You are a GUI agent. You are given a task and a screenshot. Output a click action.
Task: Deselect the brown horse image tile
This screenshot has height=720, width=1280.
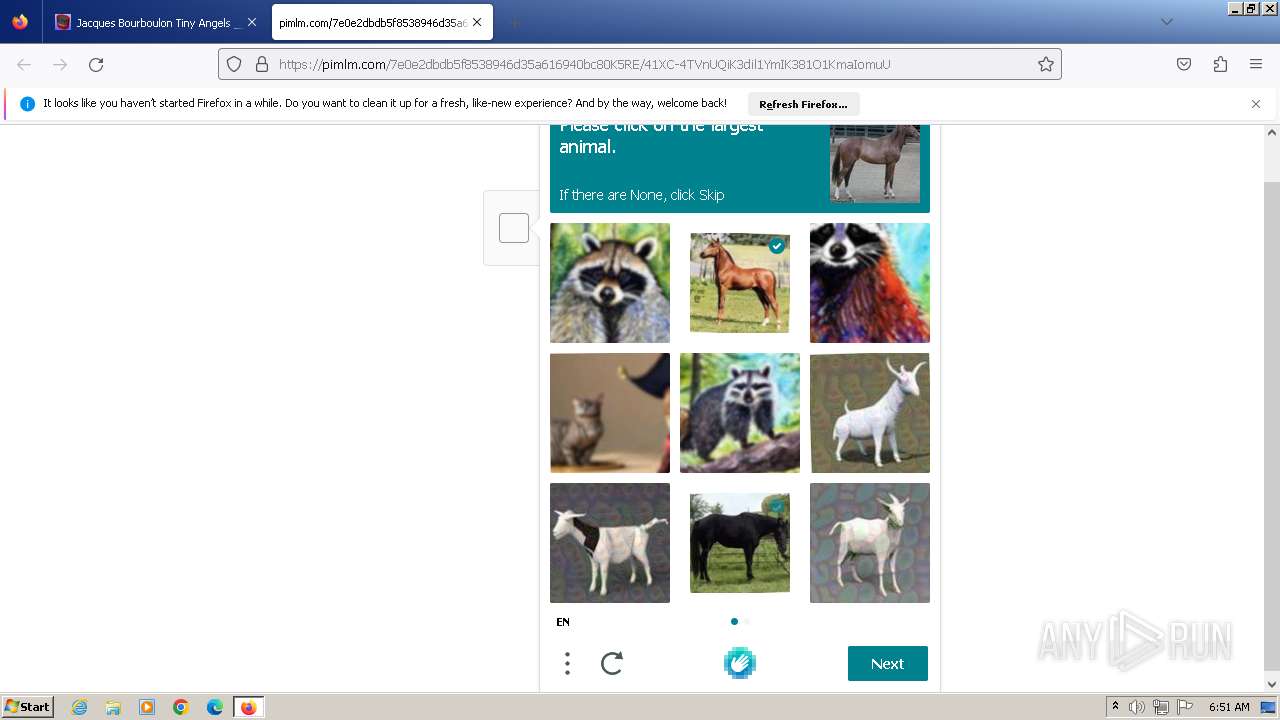coord(740,283)
